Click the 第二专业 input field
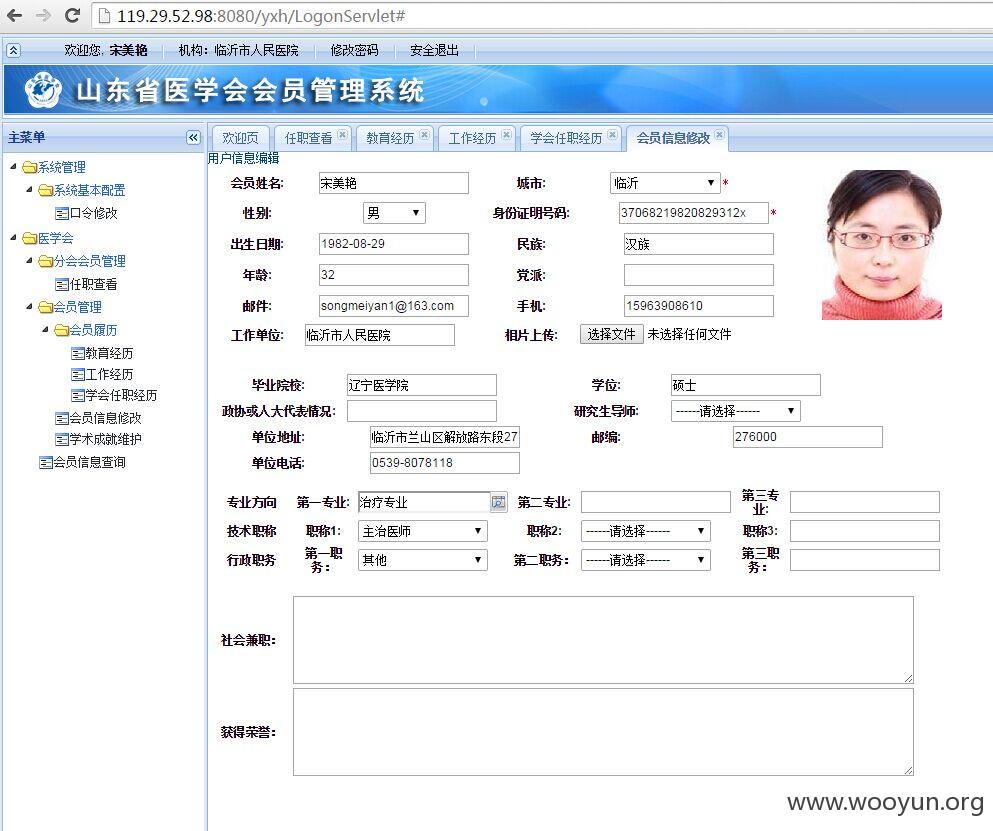Screen dimensions: 993x831 tap(656, 502)
